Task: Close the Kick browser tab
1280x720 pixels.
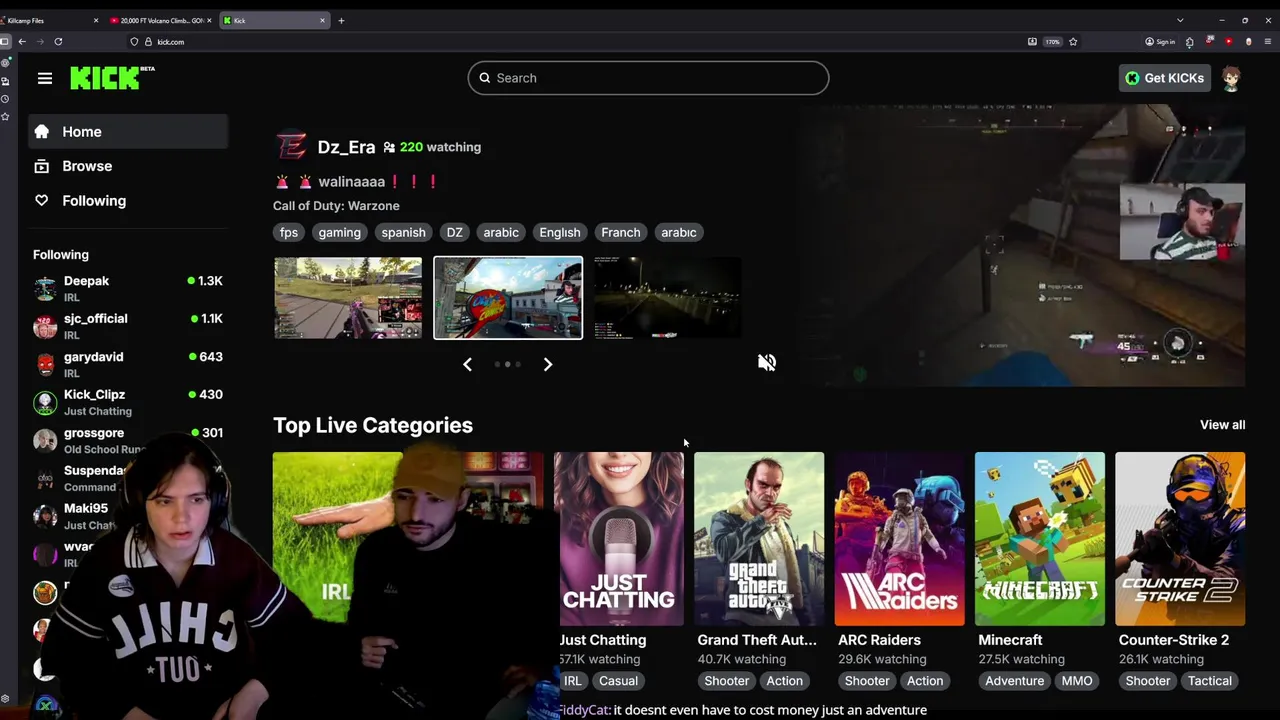Action: point(322,20)
